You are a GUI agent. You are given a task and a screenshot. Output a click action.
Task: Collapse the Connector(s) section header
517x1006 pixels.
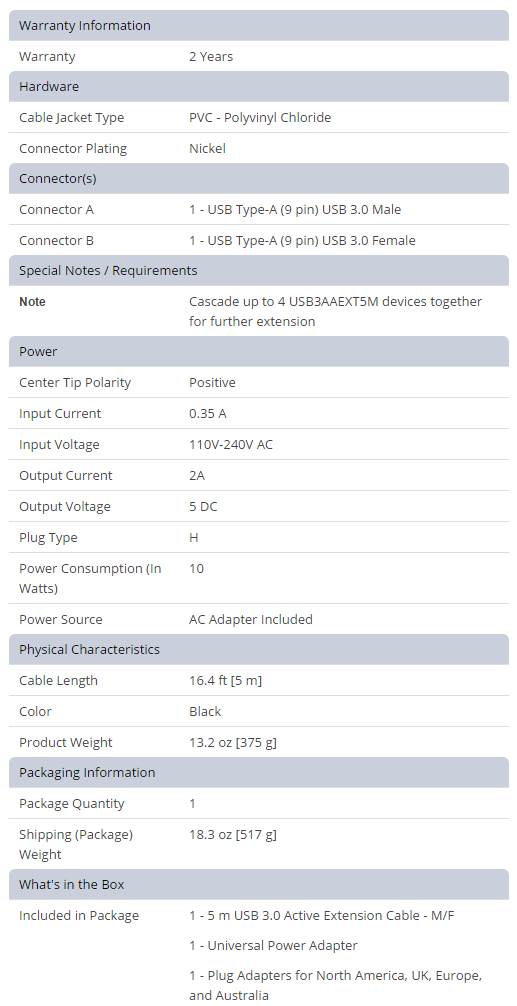pyautogui.click(x=258, y=178)
